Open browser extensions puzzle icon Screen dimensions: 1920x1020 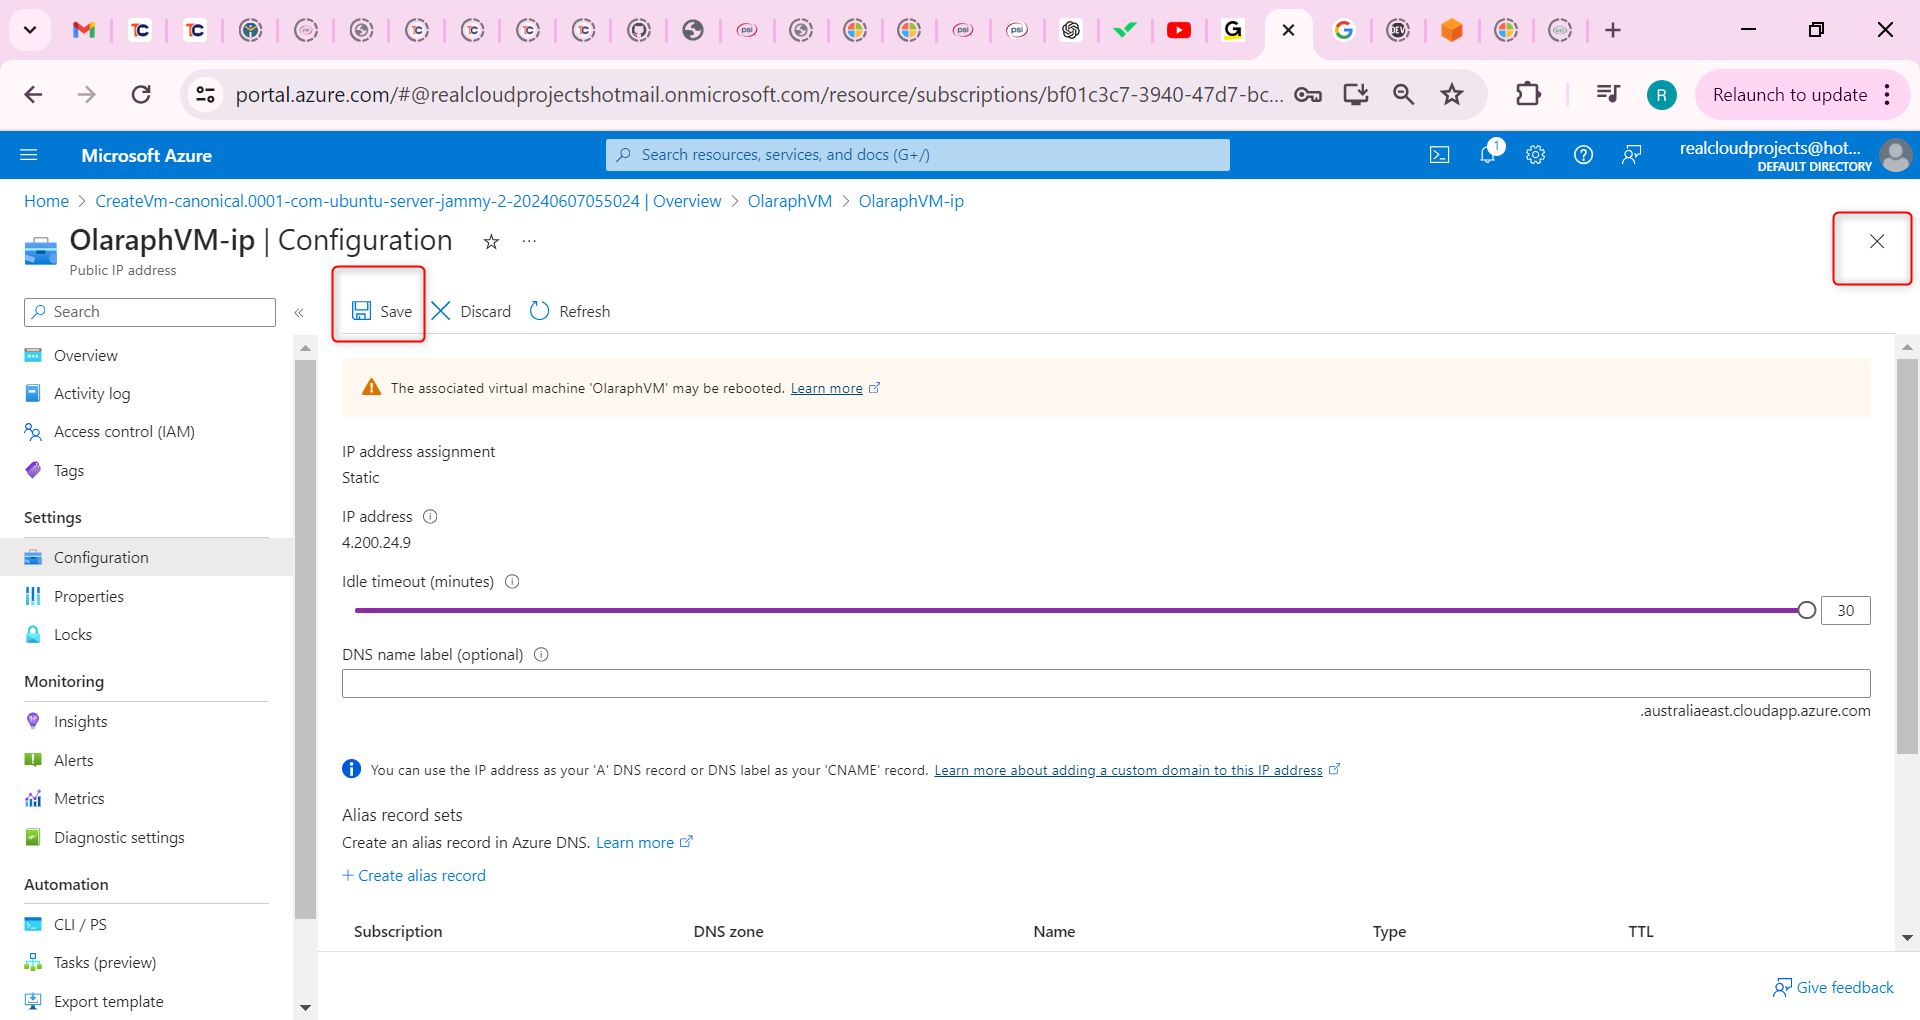1528,94
